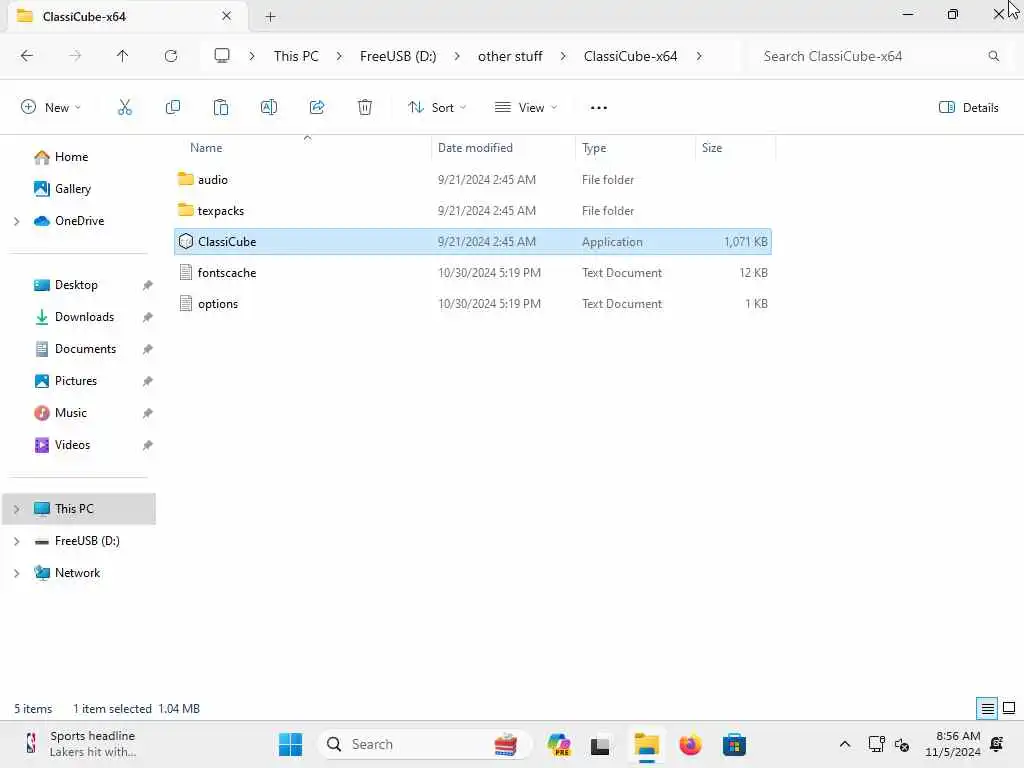Click the other stuff breadcrumb
Image resolution: width=1024 pixels, height=768 pixels.
pos(510,56)
